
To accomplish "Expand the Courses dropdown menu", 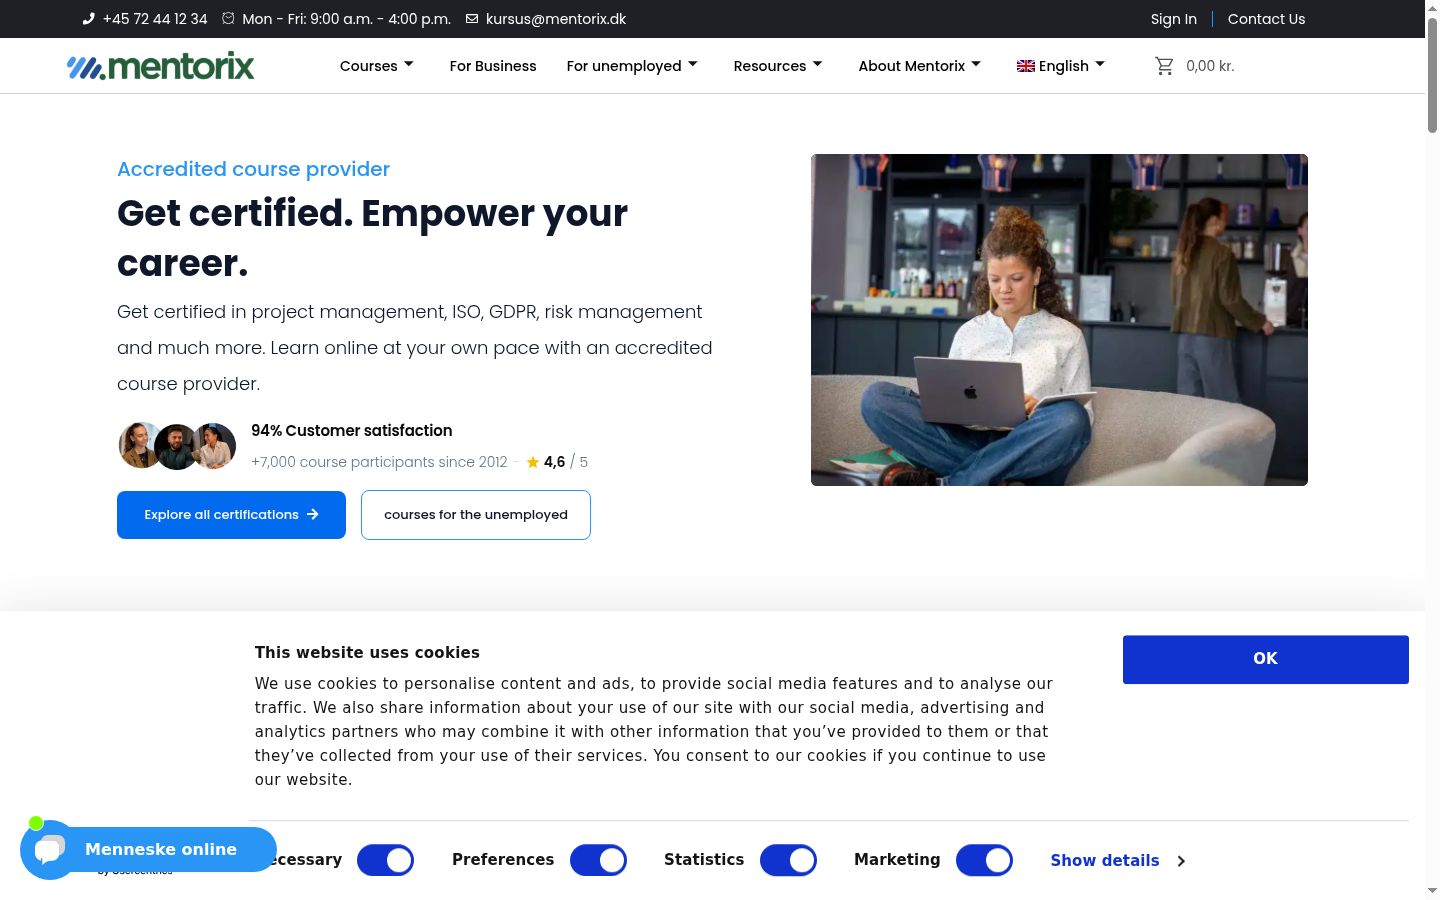I will click(377, 66).
